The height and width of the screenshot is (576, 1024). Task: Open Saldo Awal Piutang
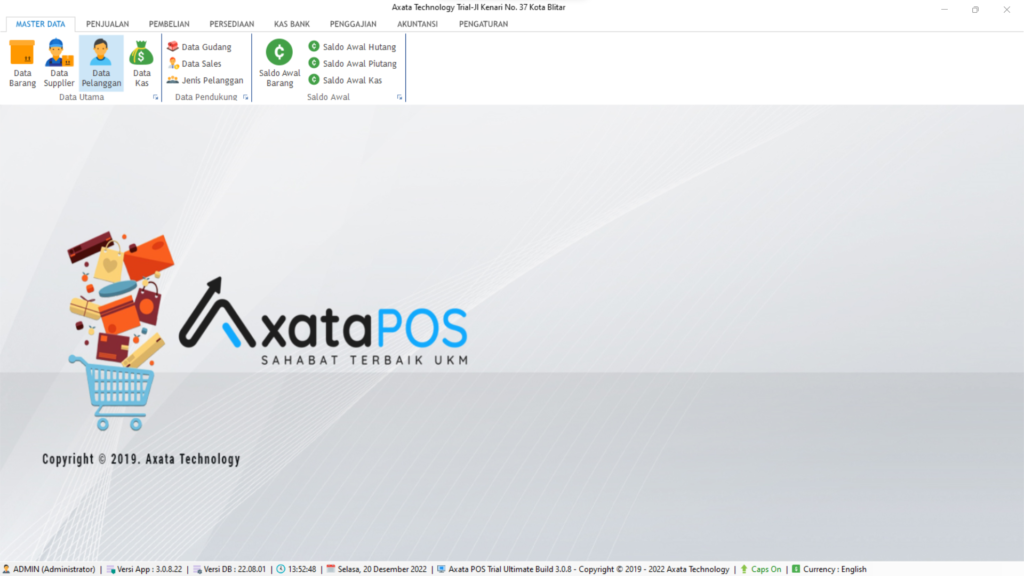coord(352,63)
